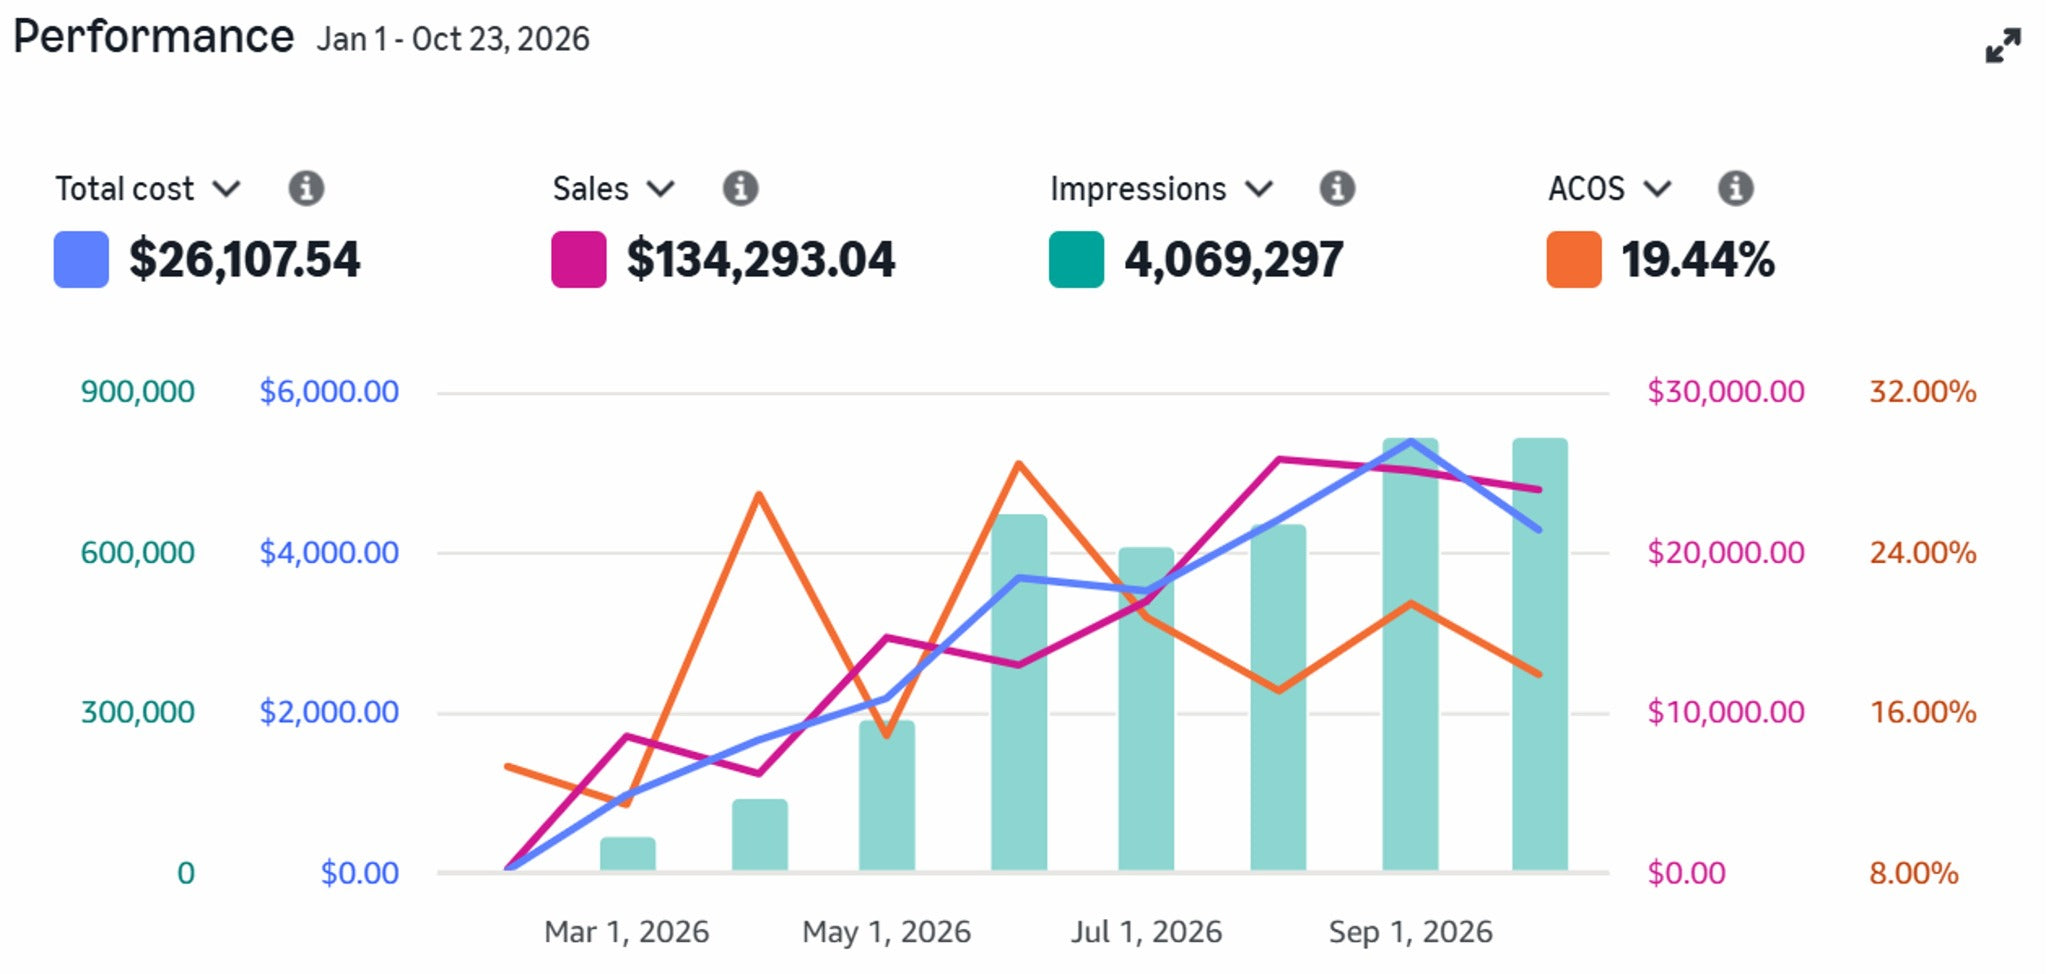Screen dimensions: 2048x974
Task: Click the Jul 1, 2026 axis label
Action: [1147, 932]
